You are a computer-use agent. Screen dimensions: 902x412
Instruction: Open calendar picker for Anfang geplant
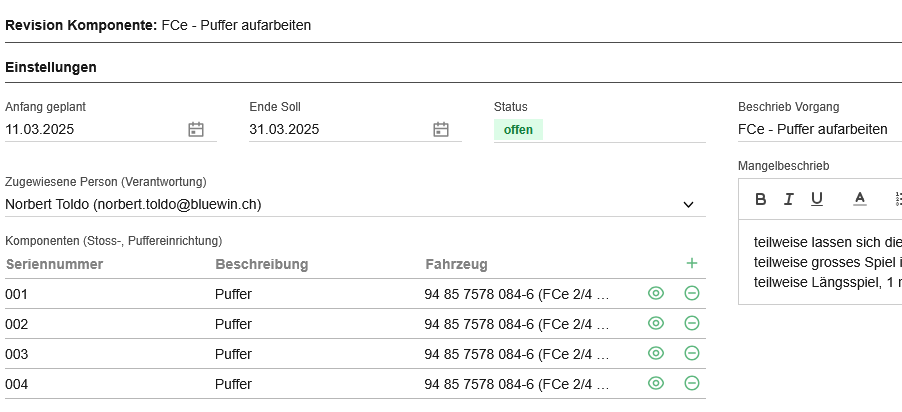click(x=196, y=129)
